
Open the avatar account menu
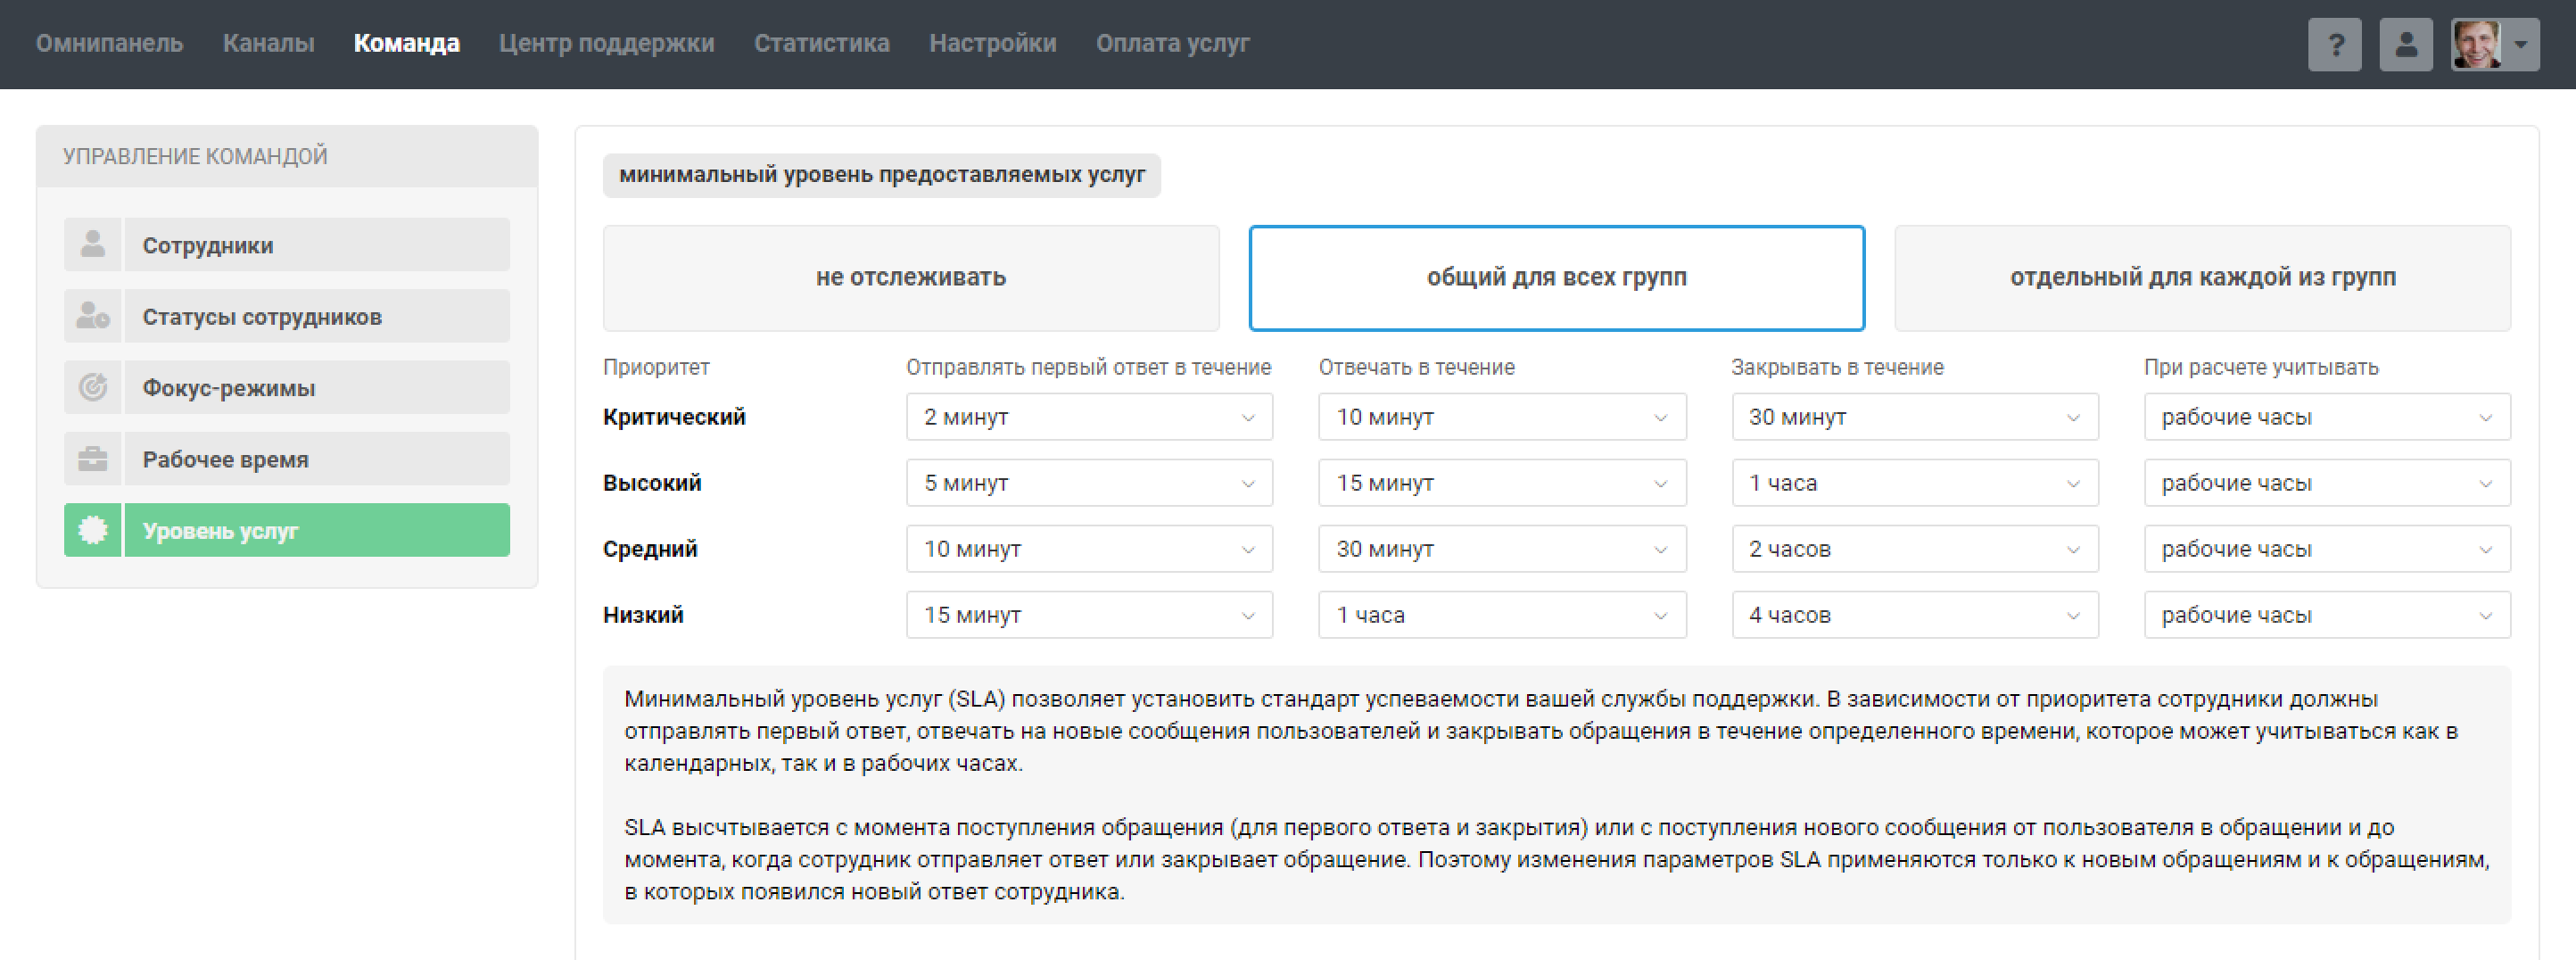[x=2494, y=45]
